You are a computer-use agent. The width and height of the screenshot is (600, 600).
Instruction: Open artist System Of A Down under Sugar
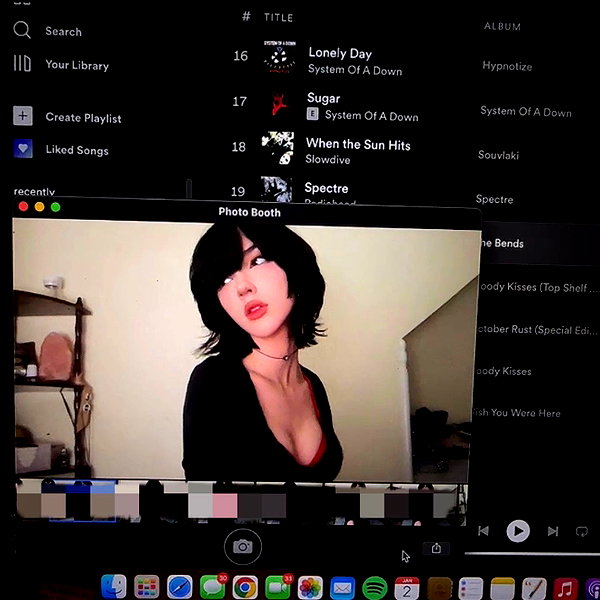372,116
